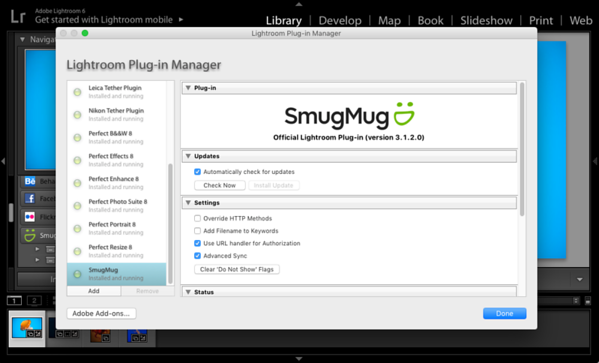Click Check Now button
The width and height of the screenshot is (599, 363).
coord(220,185)
